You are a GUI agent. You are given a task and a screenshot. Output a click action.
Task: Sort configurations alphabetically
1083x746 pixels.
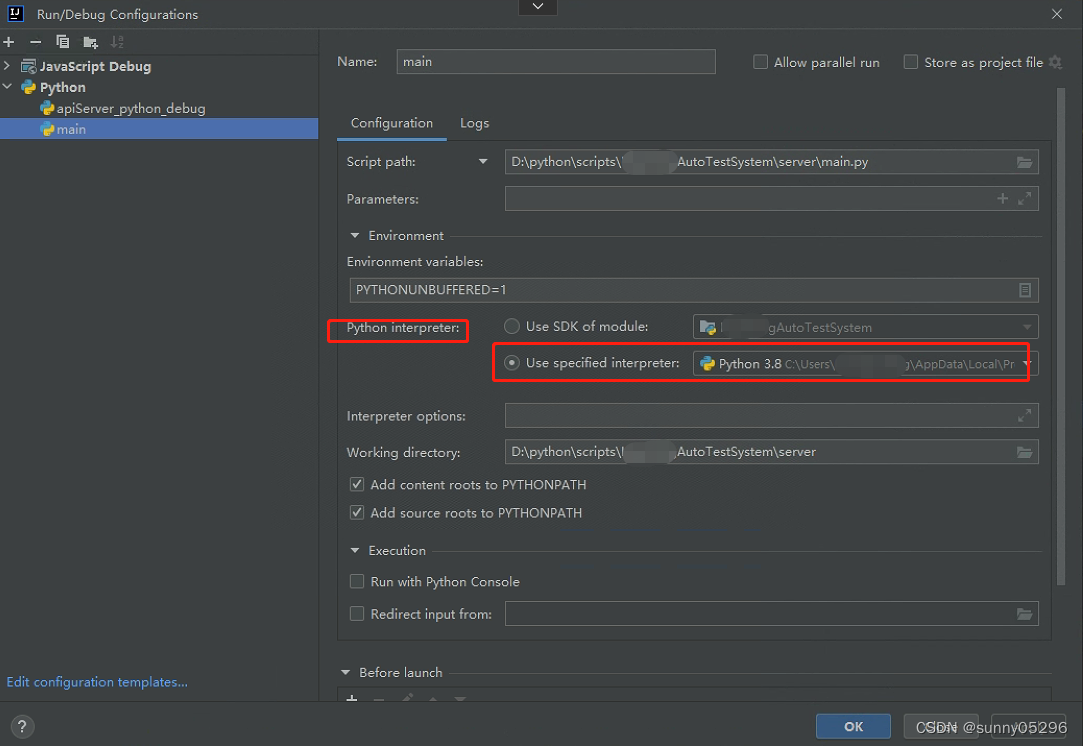point(116,42)
